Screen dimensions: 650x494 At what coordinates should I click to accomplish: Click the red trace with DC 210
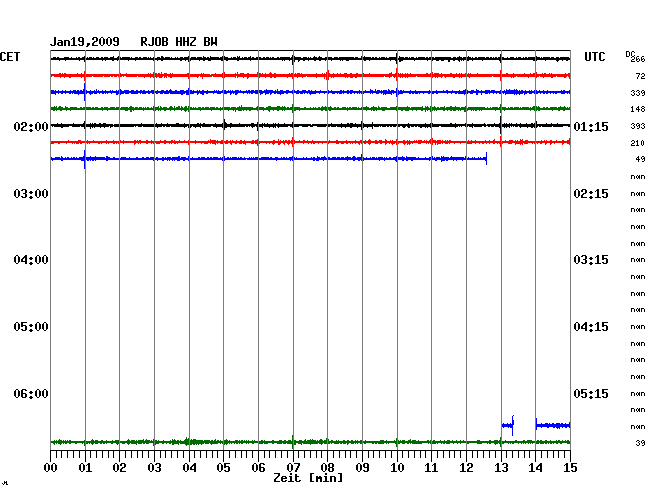(310, 142)
